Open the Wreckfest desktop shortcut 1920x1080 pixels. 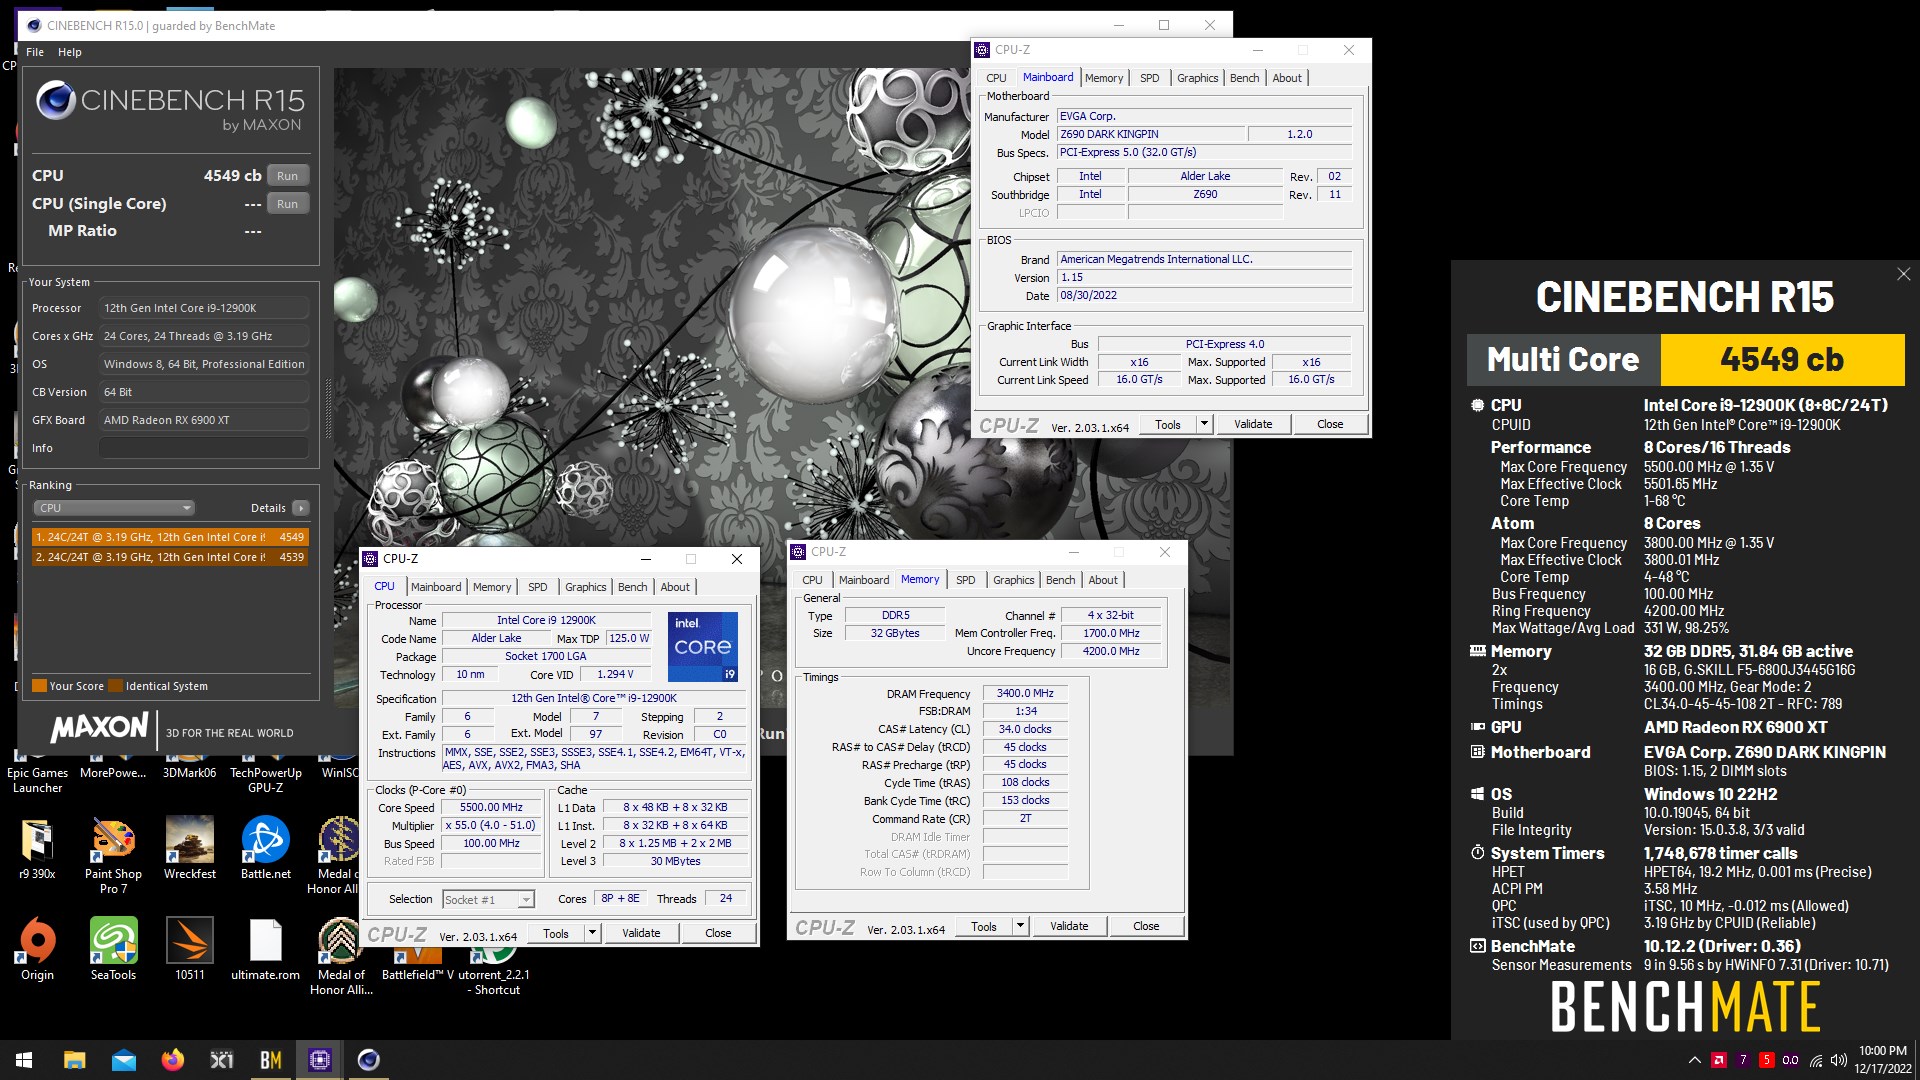tap(190, 848)
